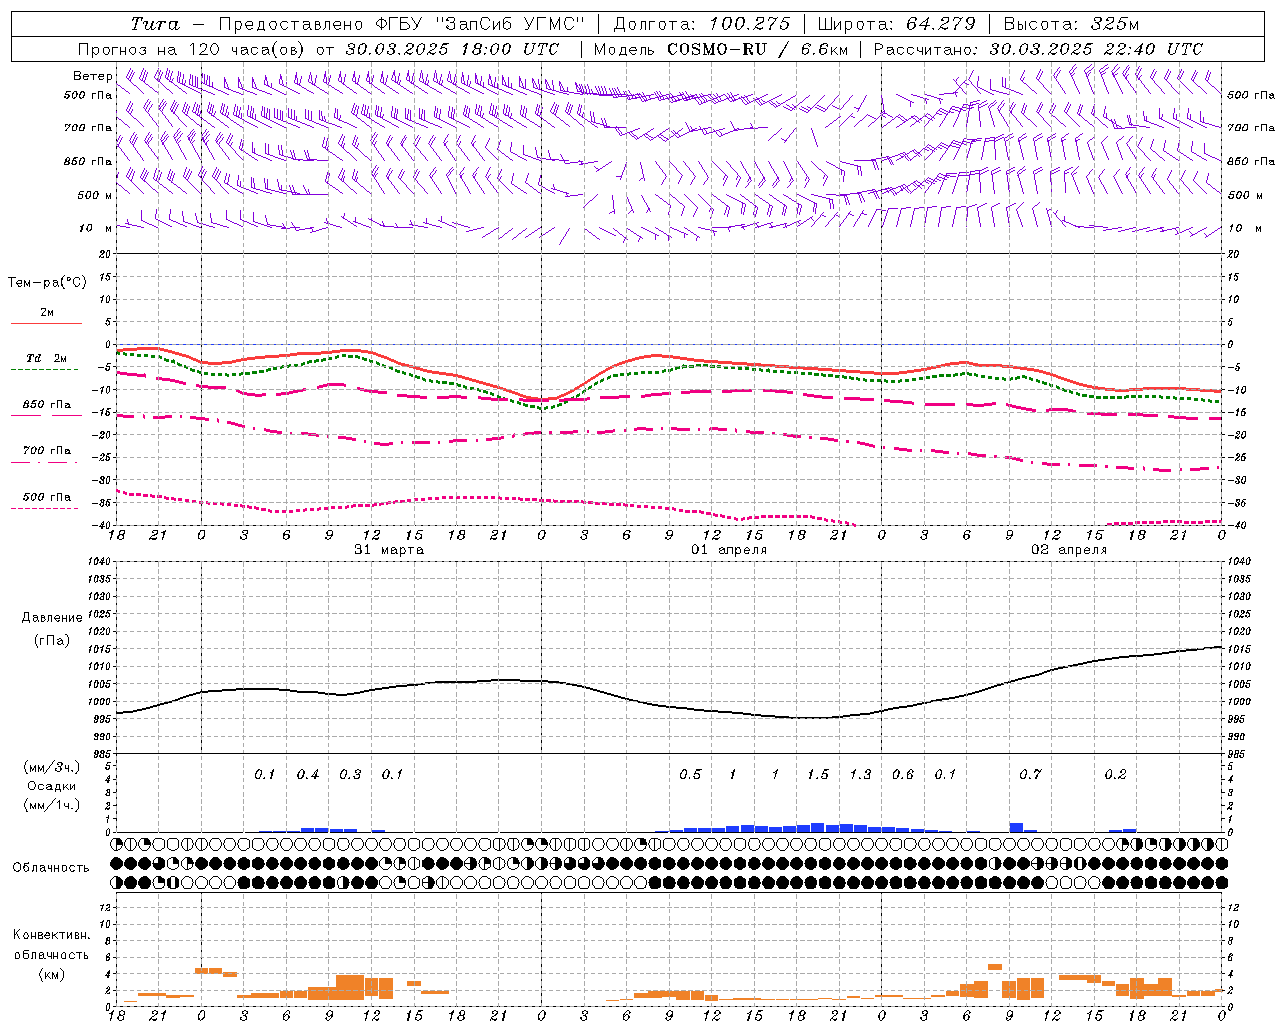The width and height of the screenshot is (1280, 1024).
Task: Click the "Конвективн." convective cloud label
Action: [51, 935]
